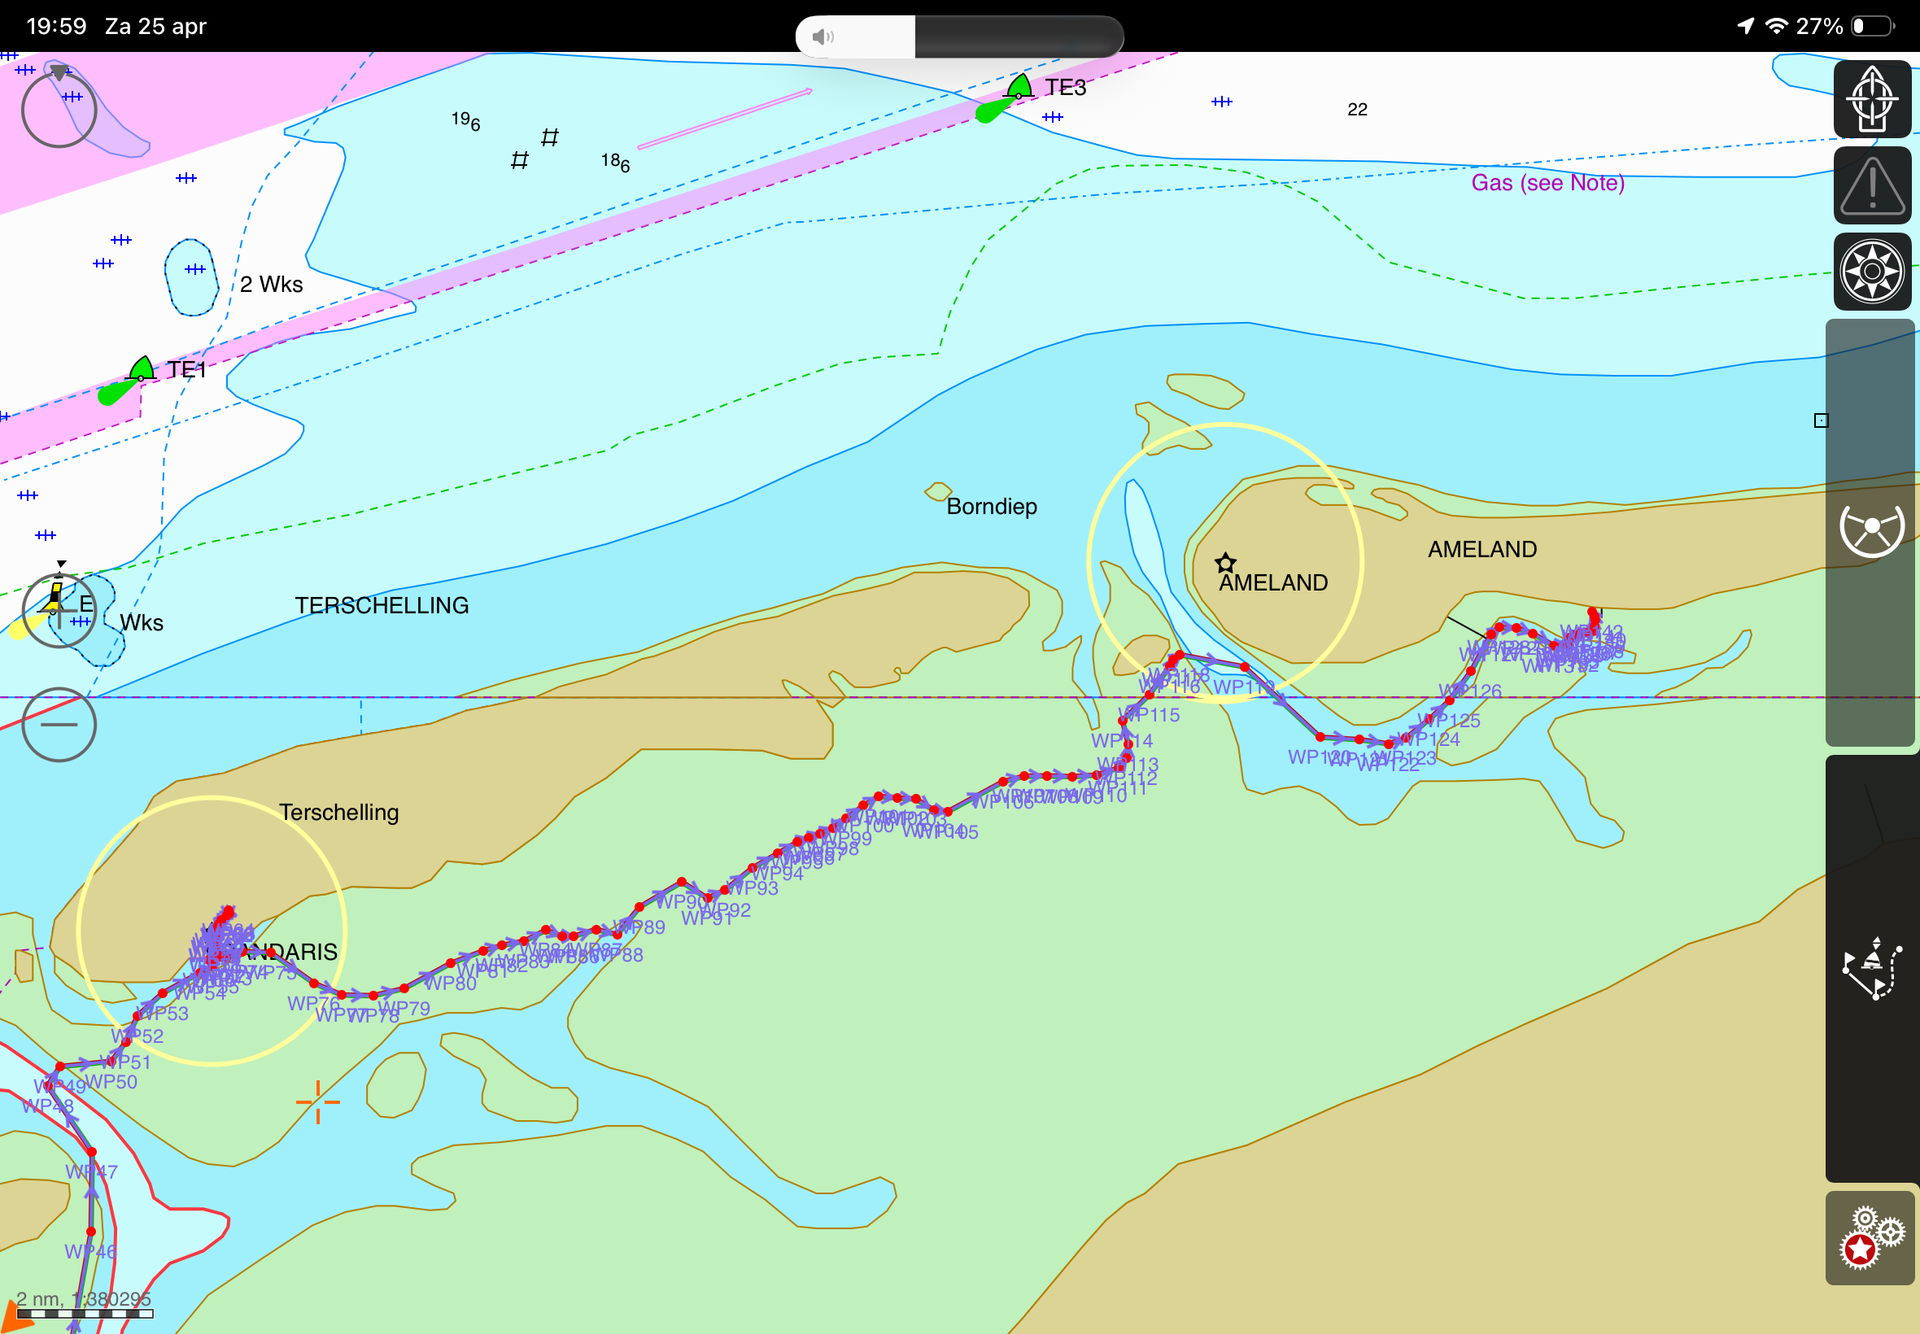This screenshot has width=1920, height=1334.
Task: Select the TE3 green buoy
Action: (x=1018, y=89)
